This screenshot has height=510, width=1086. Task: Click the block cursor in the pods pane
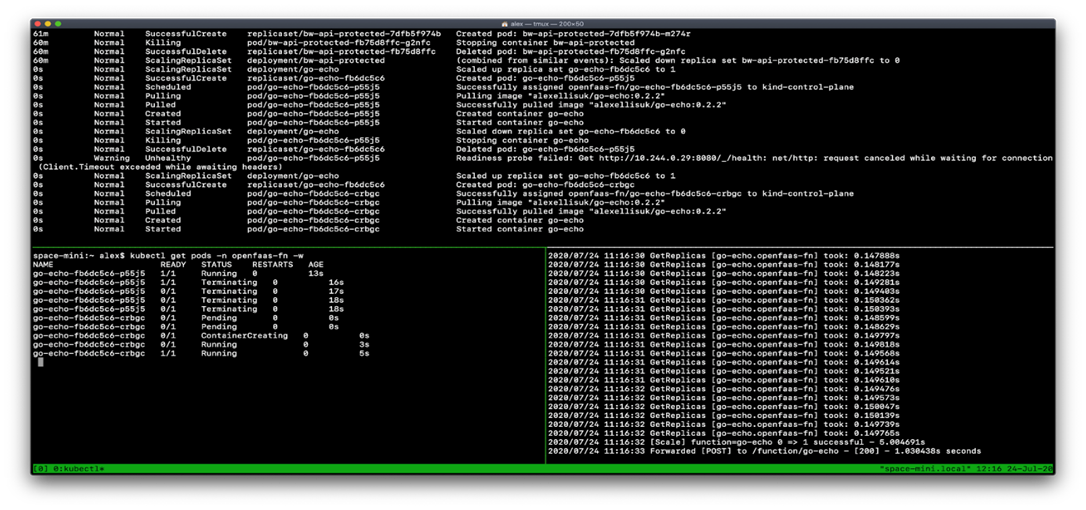point(41,362)
